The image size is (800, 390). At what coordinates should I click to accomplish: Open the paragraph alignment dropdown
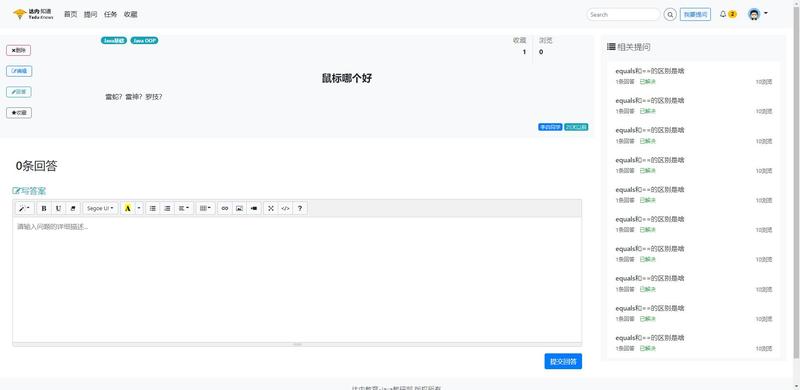184,208
